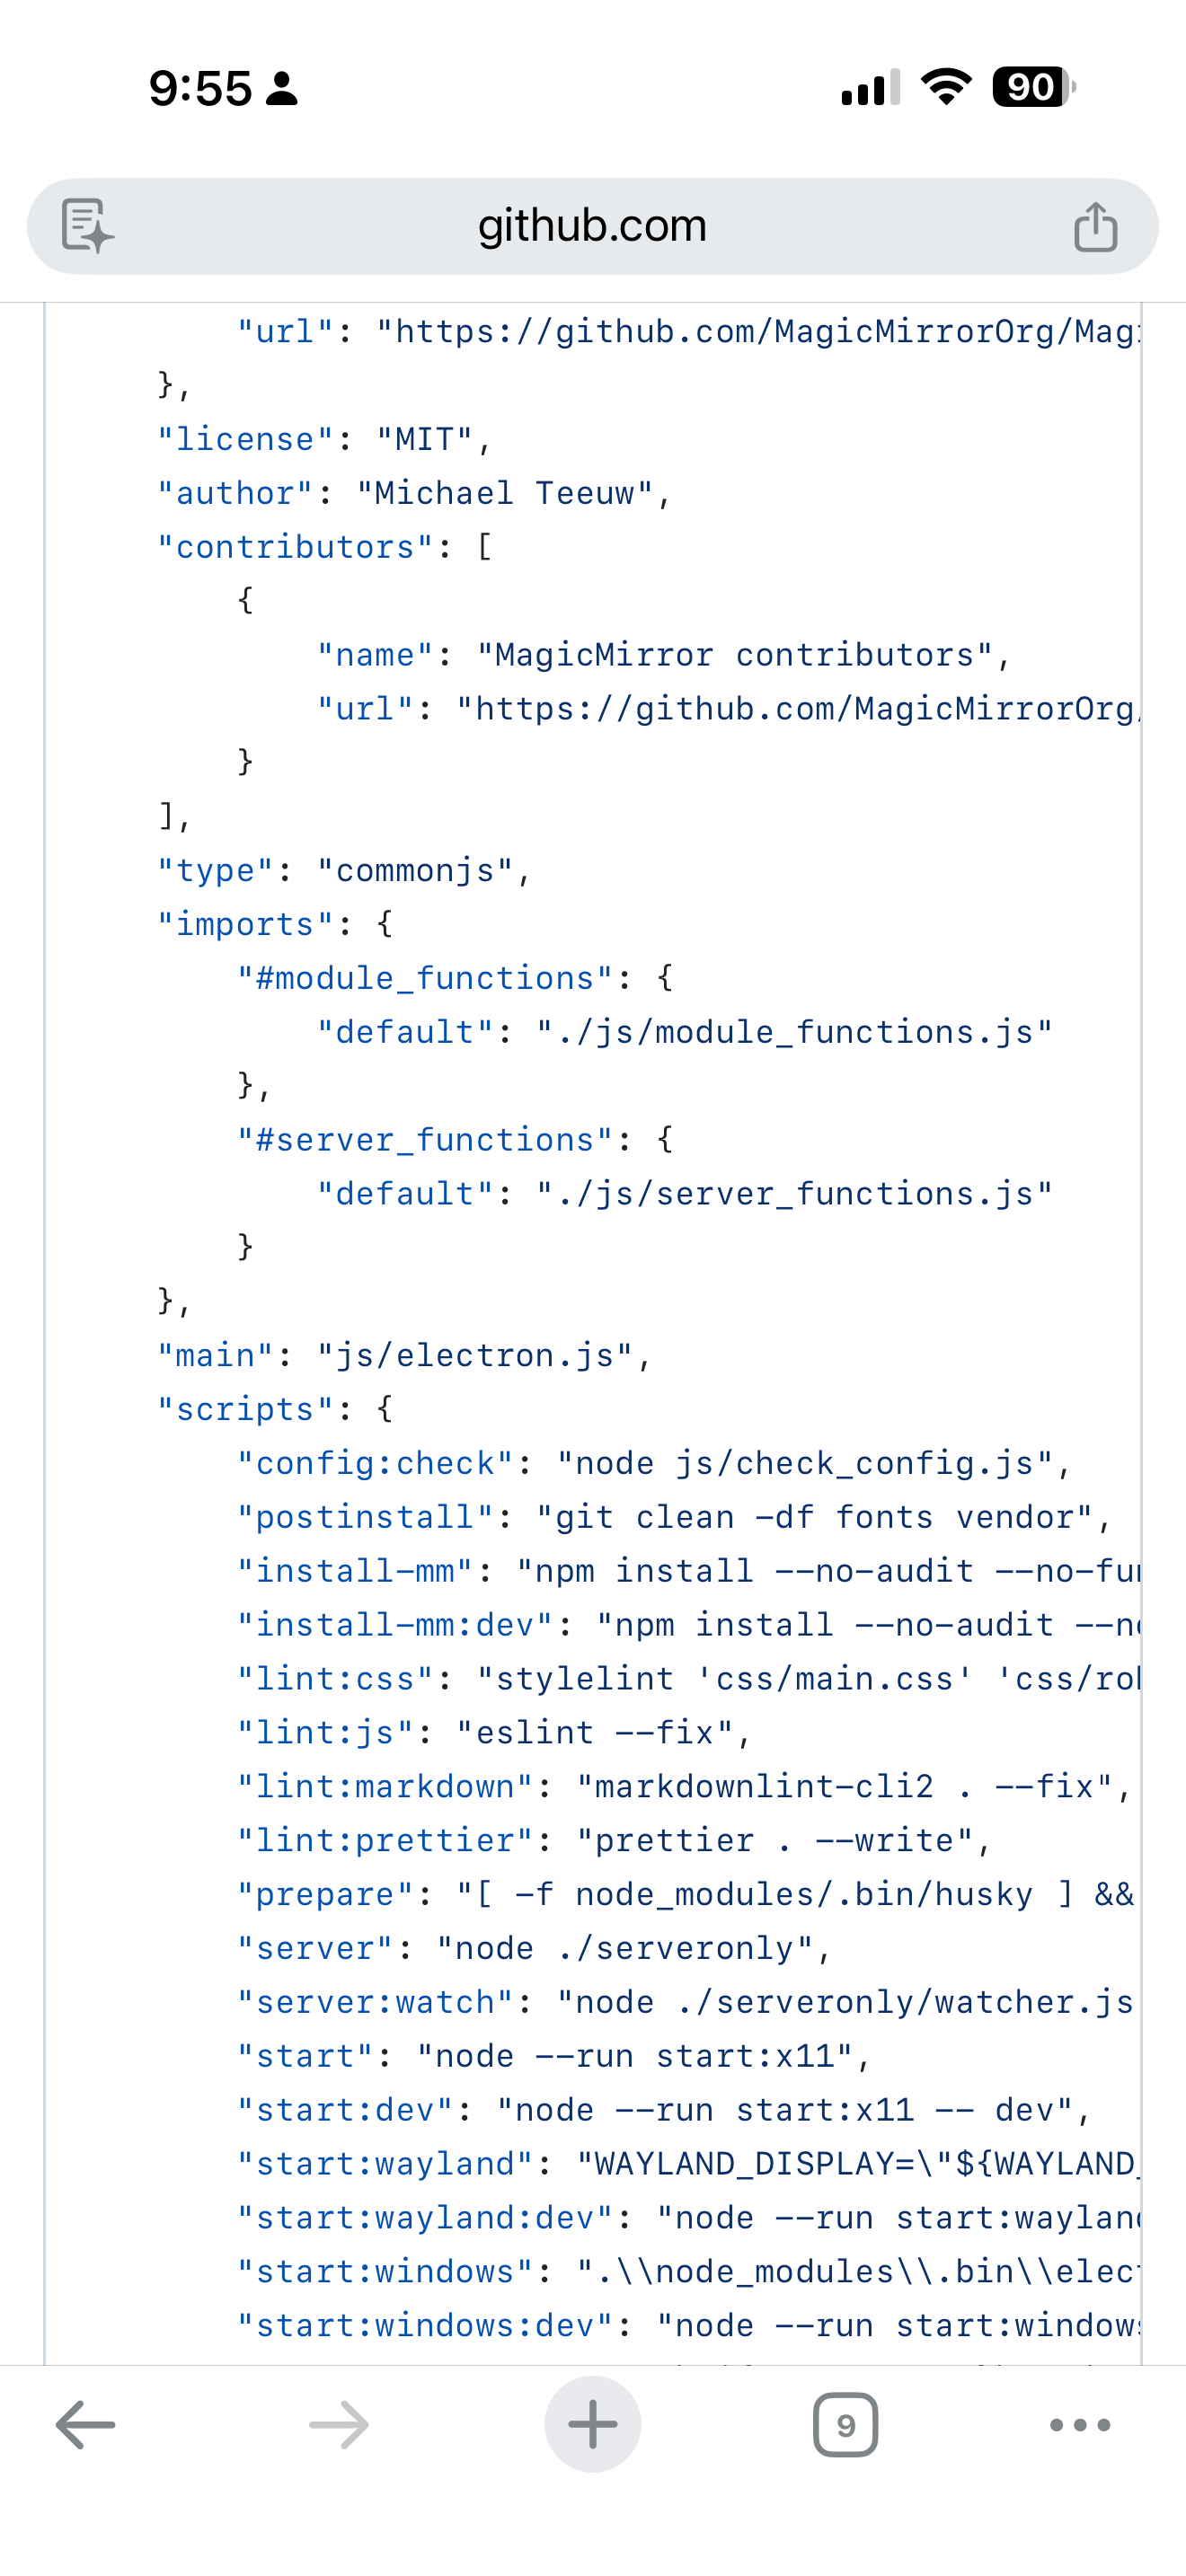Tap the 9:55 clock in status bar

coord(200,88)
